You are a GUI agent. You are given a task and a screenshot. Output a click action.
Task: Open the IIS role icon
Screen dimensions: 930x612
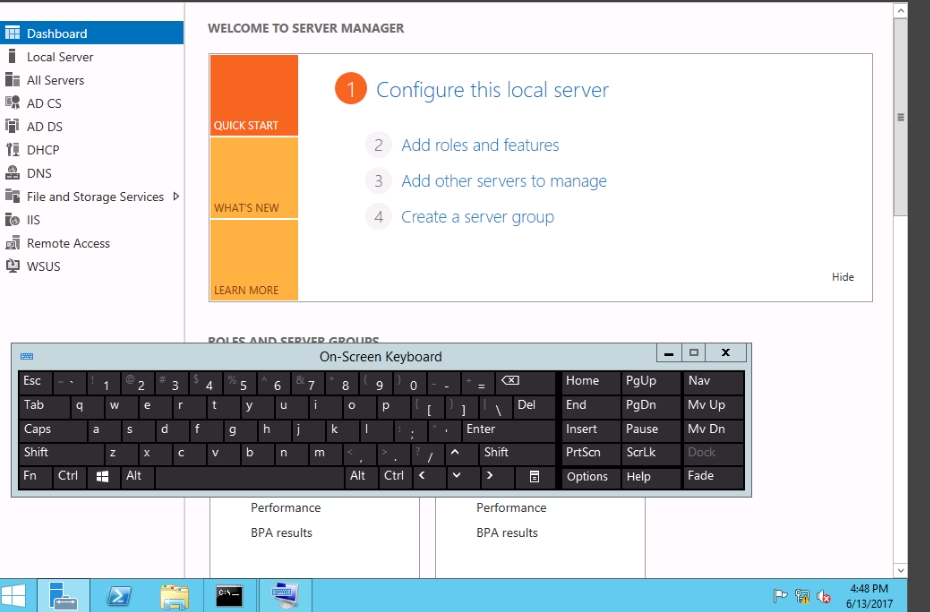[x=12, y=219]
